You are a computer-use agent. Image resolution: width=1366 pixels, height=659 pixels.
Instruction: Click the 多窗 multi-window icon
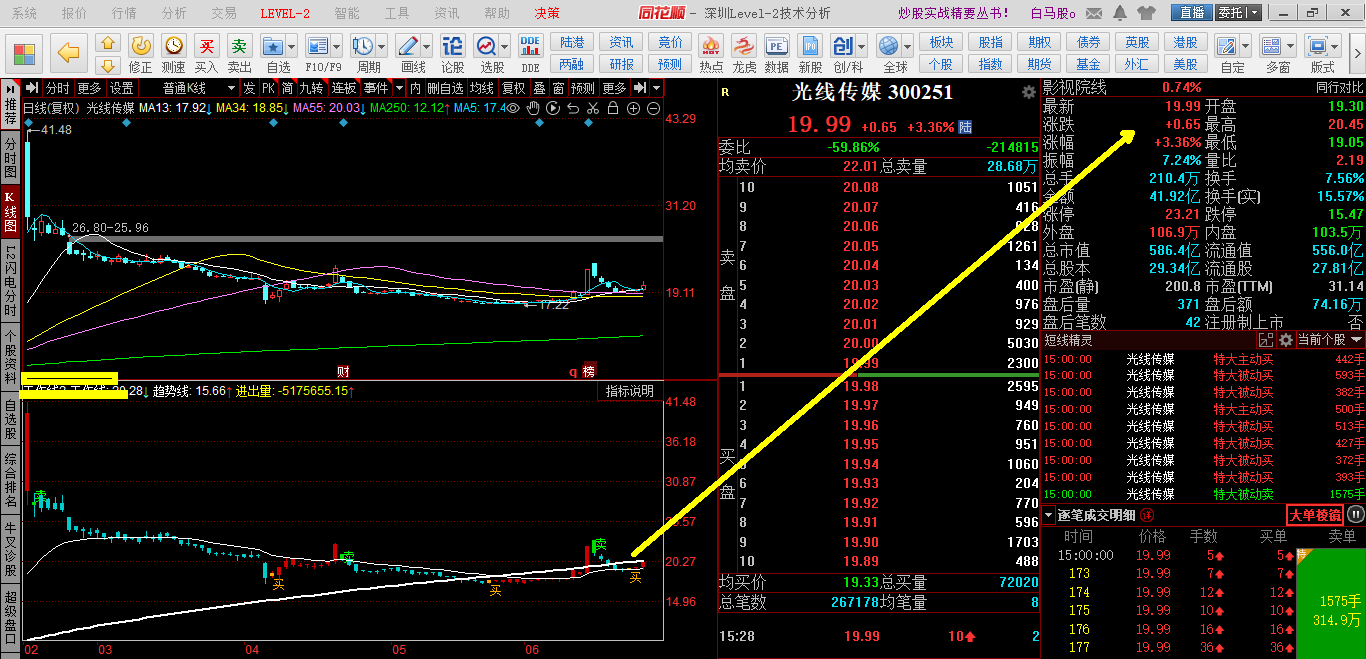tap(1272, 46)
